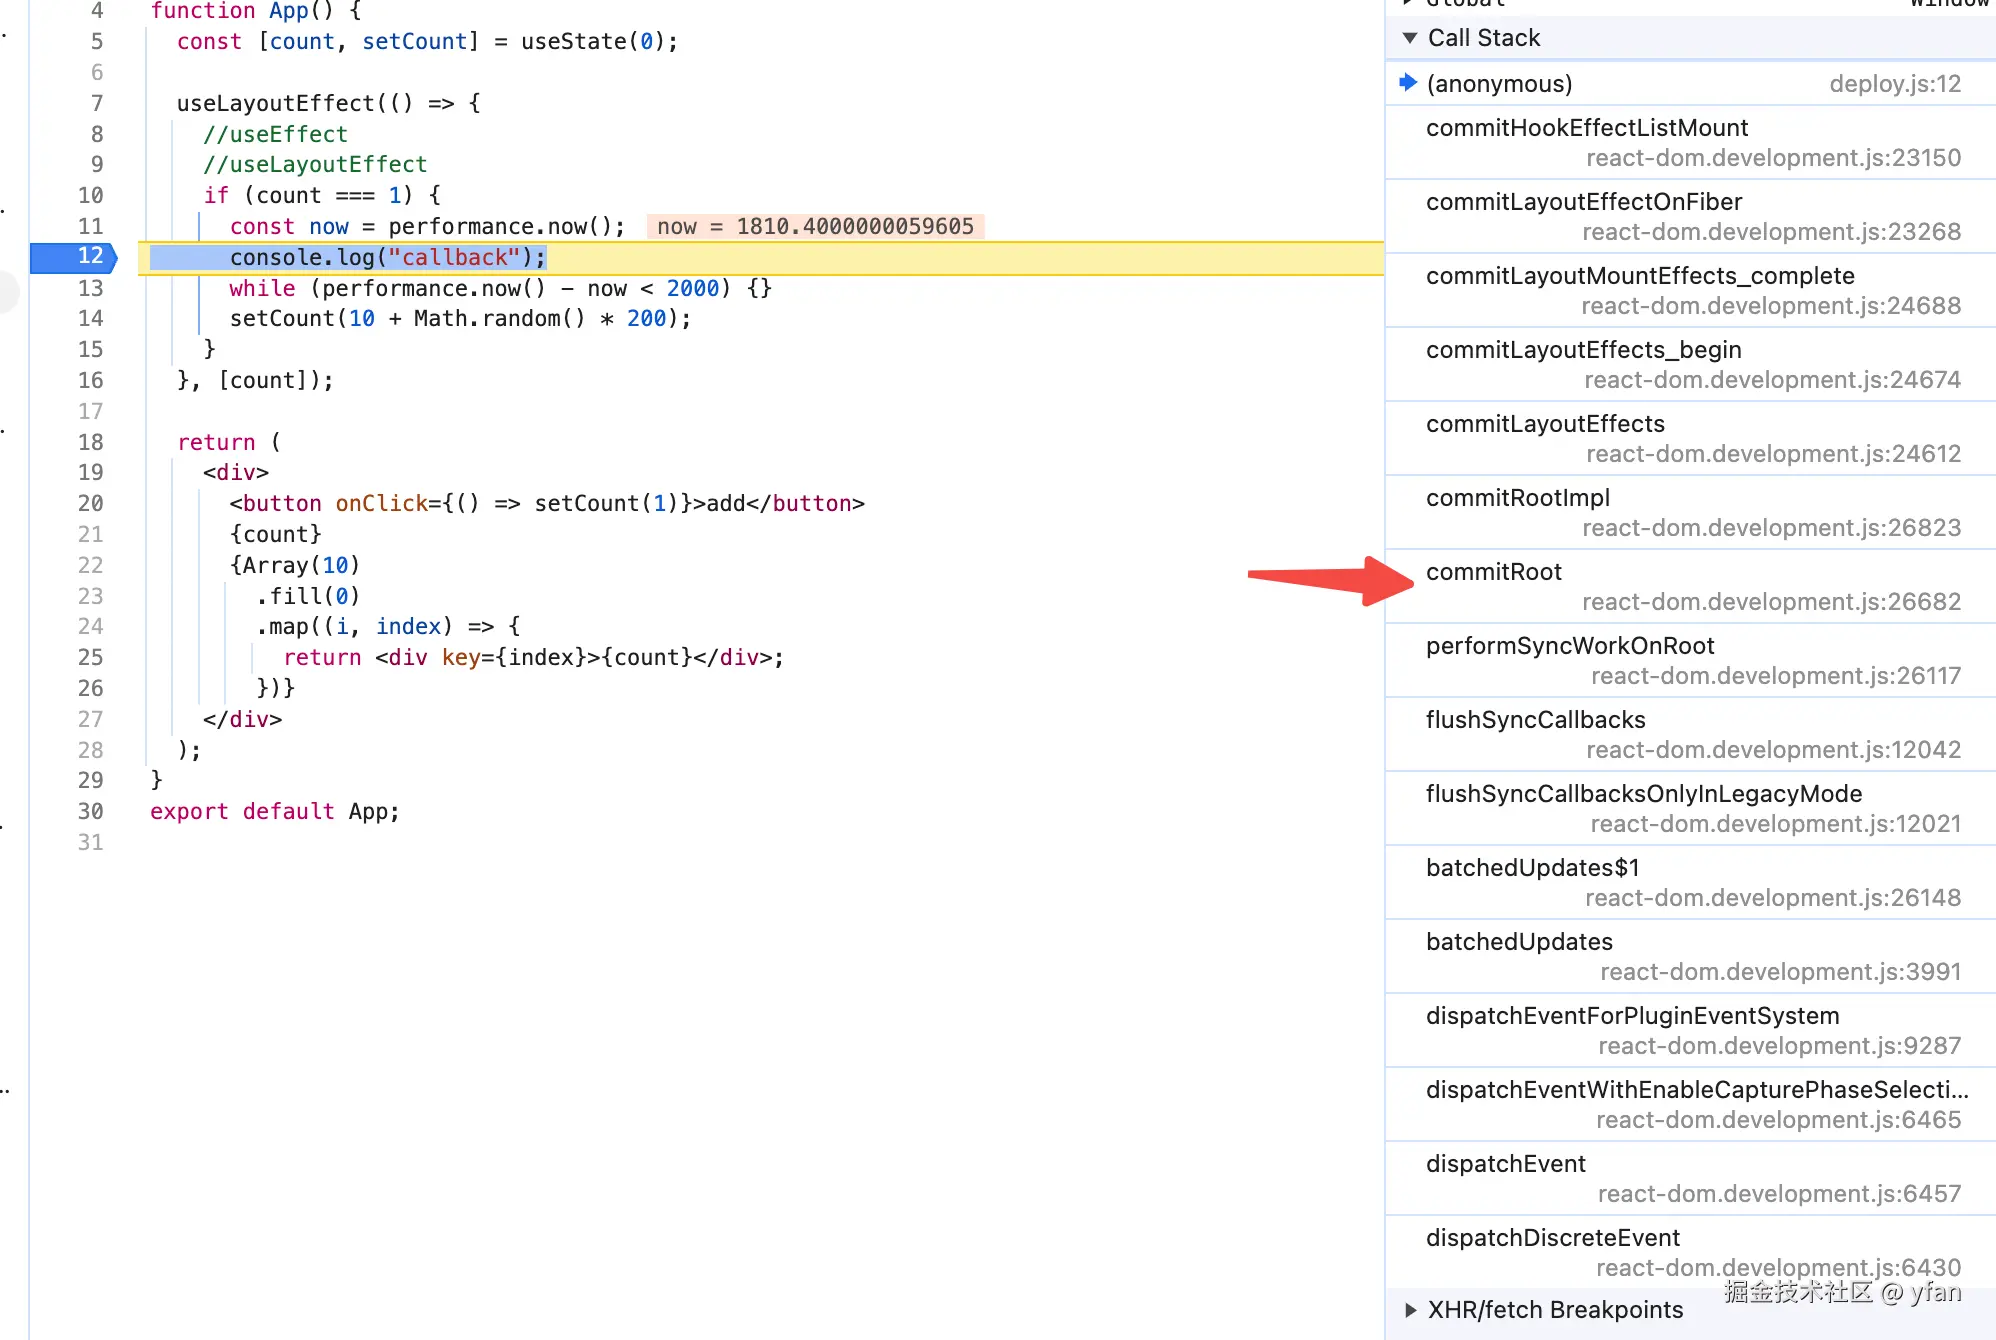1996x1340 pixels.
Task: Click line number 20 in the gutter
Action: [x=90, y=504]
